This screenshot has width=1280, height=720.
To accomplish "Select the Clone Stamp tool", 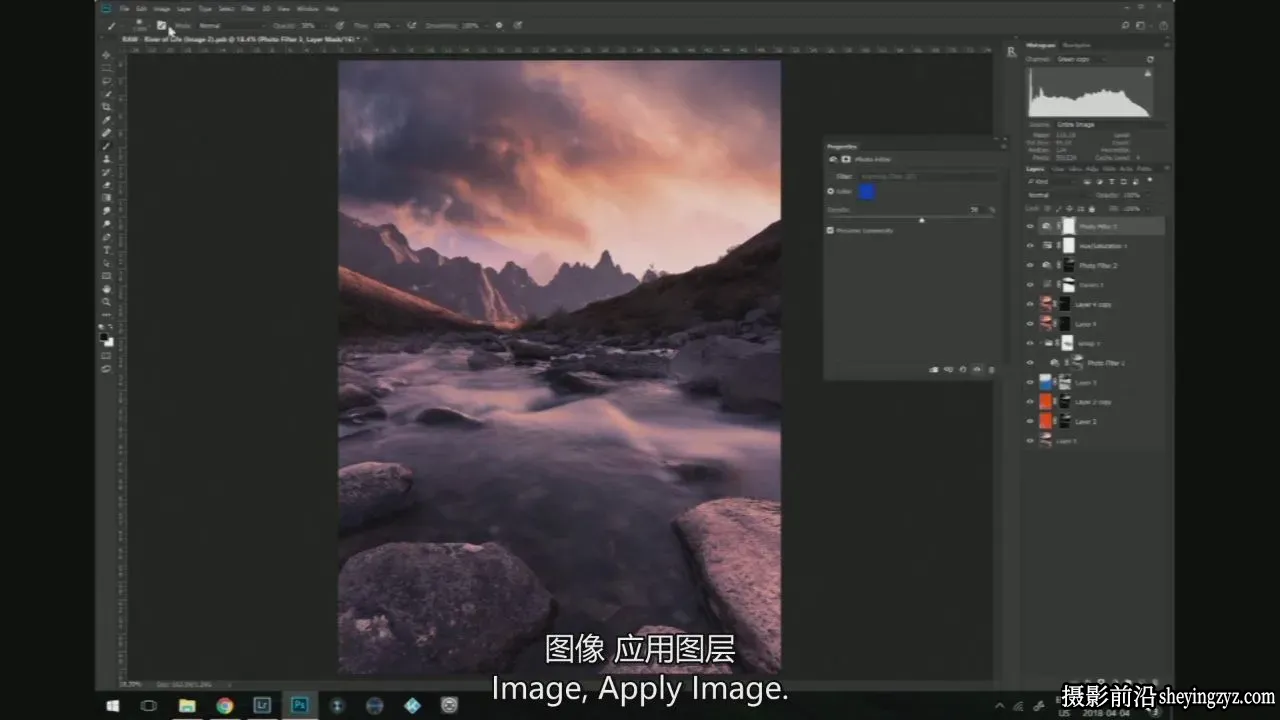I will (107, 159).
